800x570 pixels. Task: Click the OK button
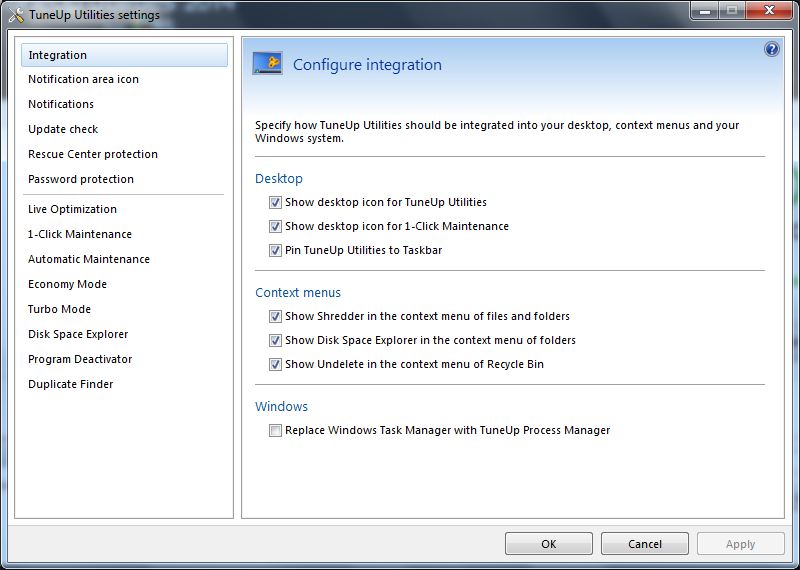pyautogui.click(x=548, y=544)
